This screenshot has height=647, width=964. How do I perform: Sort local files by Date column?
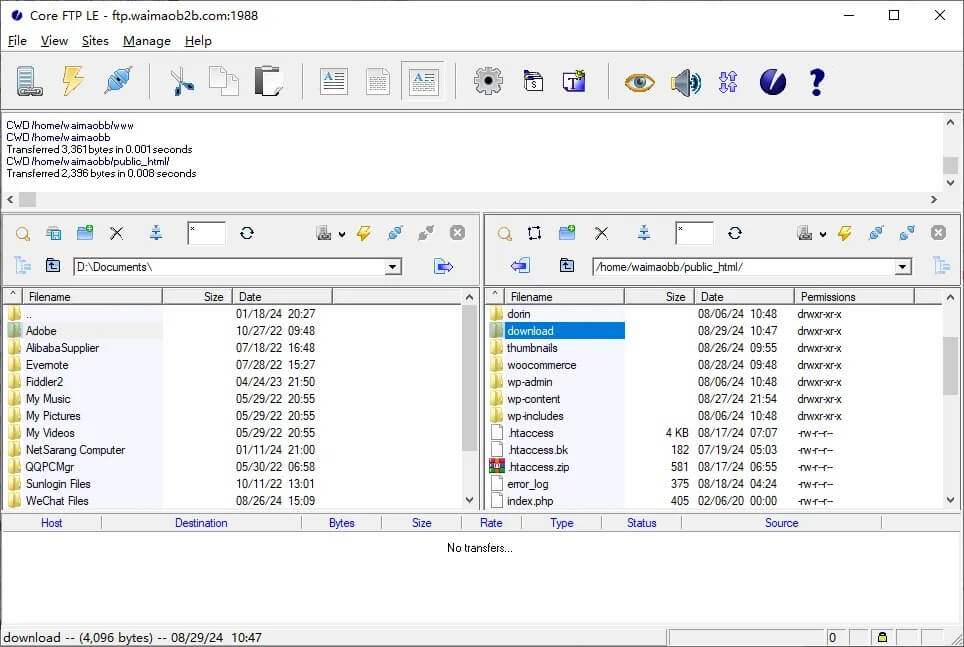pyautogui.click(x=282, y=297)
